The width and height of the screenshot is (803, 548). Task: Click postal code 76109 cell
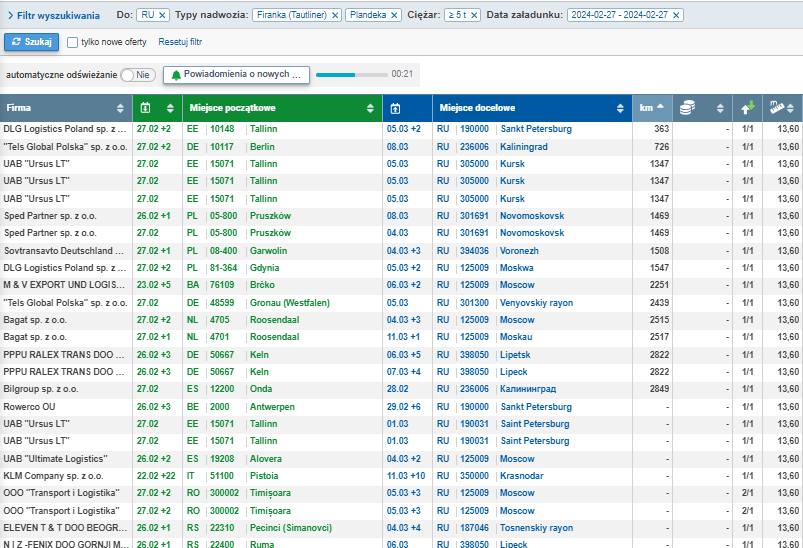point(222,285)
